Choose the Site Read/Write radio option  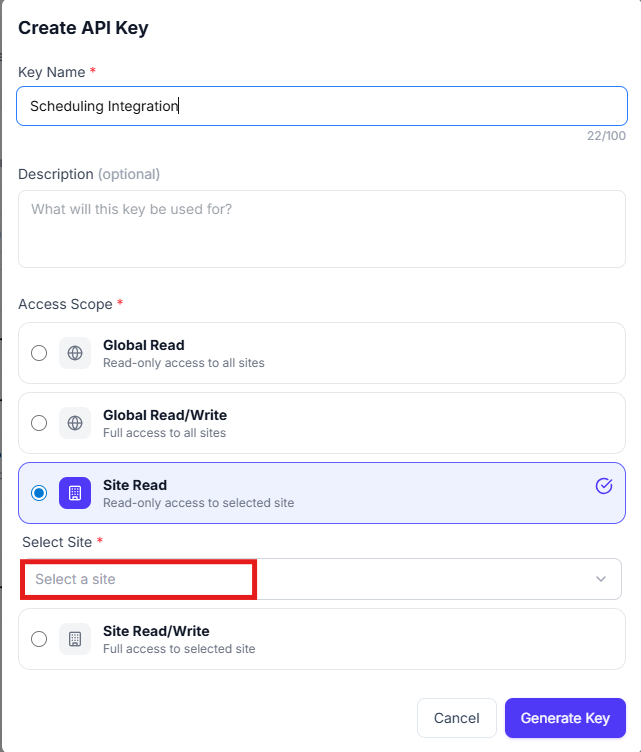(x=39, y=639)
